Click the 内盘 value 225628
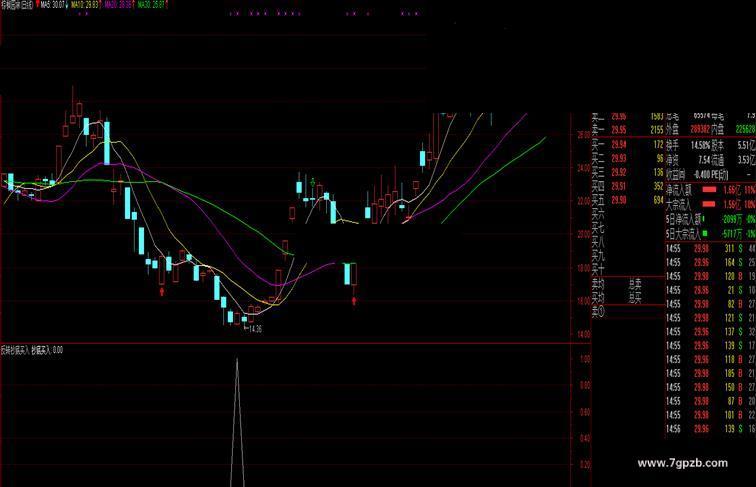Screen dimensions: 756x487 point(745,129)
